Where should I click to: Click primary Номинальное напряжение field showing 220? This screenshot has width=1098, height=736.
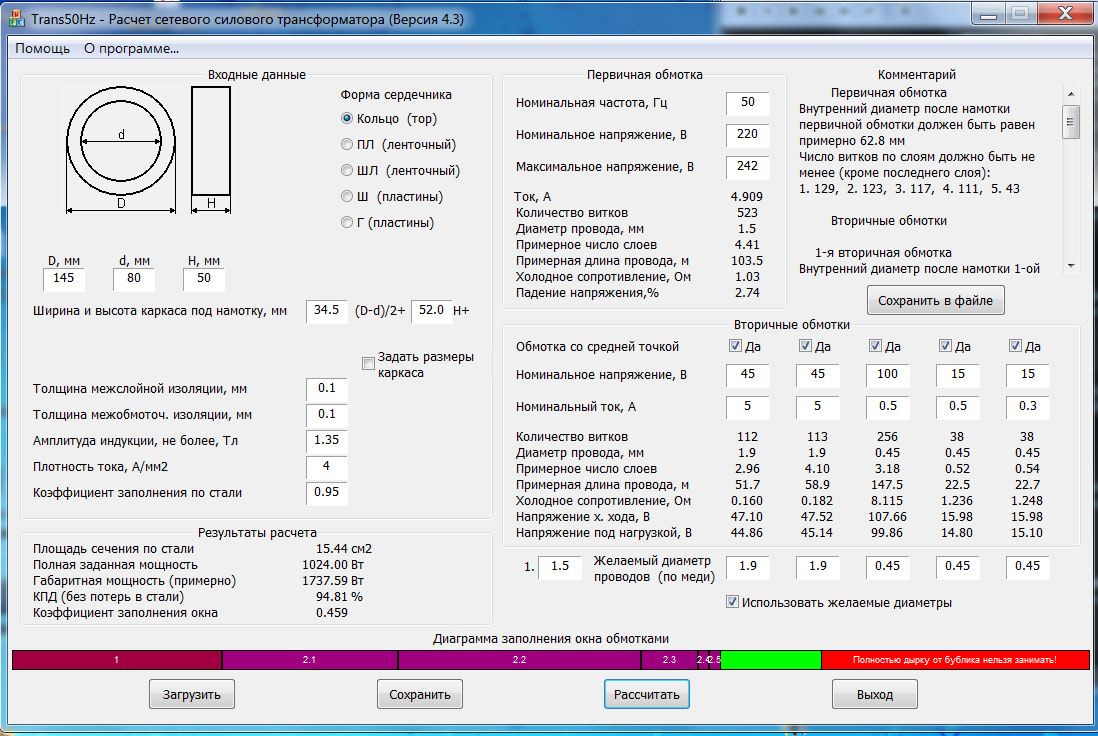point(747,134)
